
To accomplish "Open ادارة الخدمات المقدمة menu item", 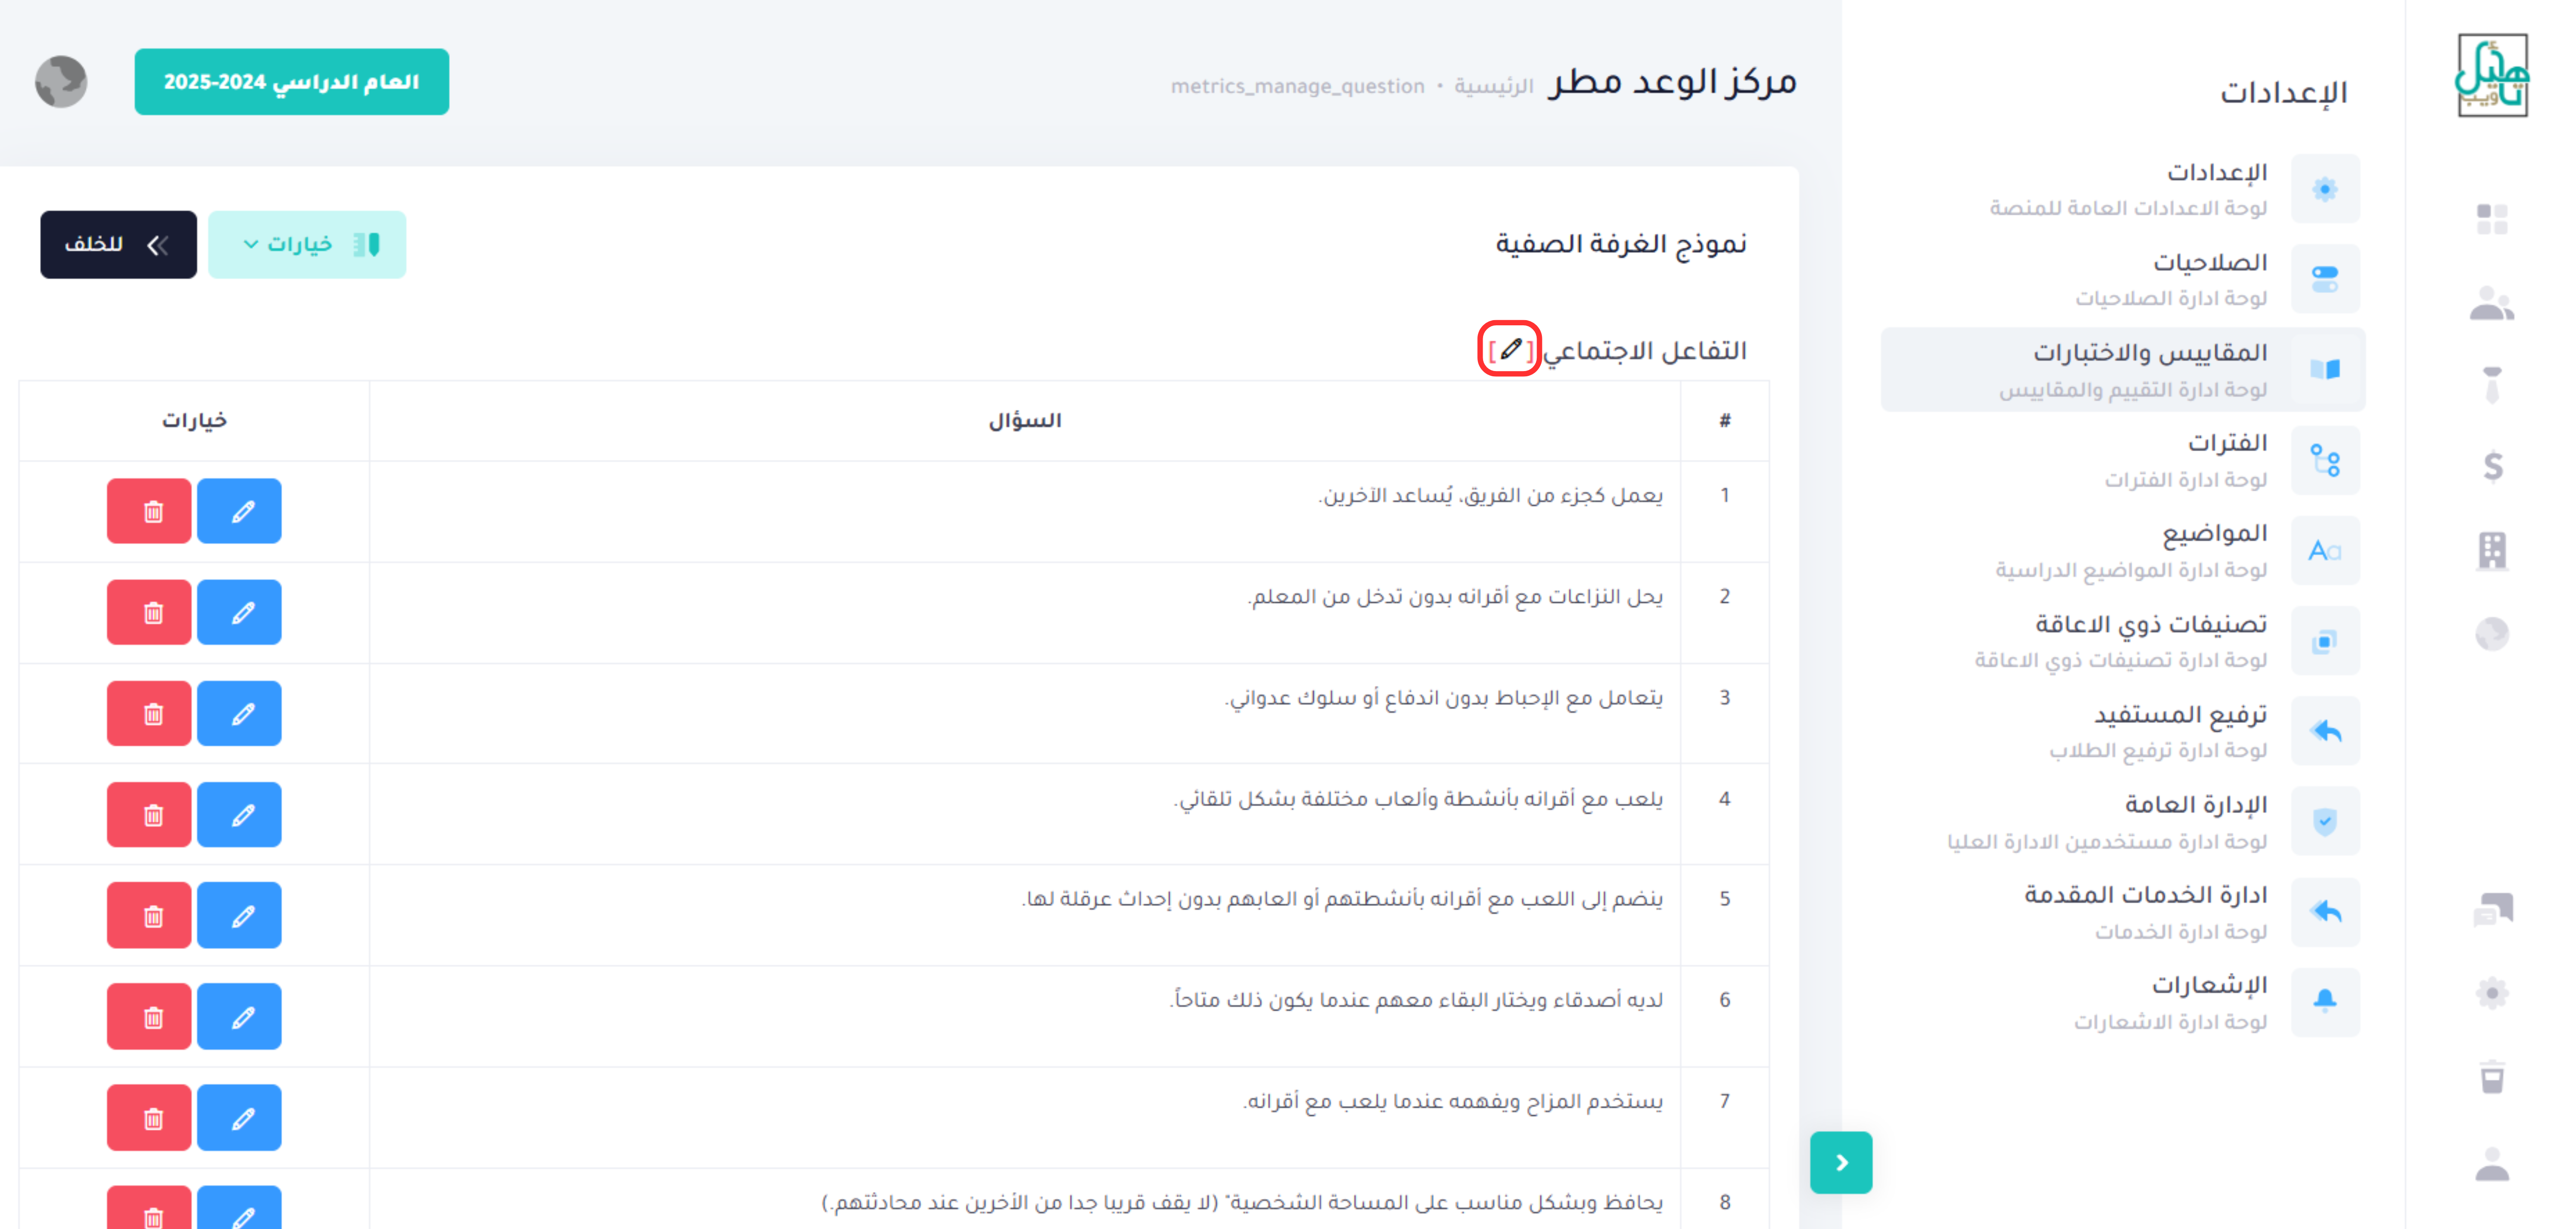I will 2123,912.
